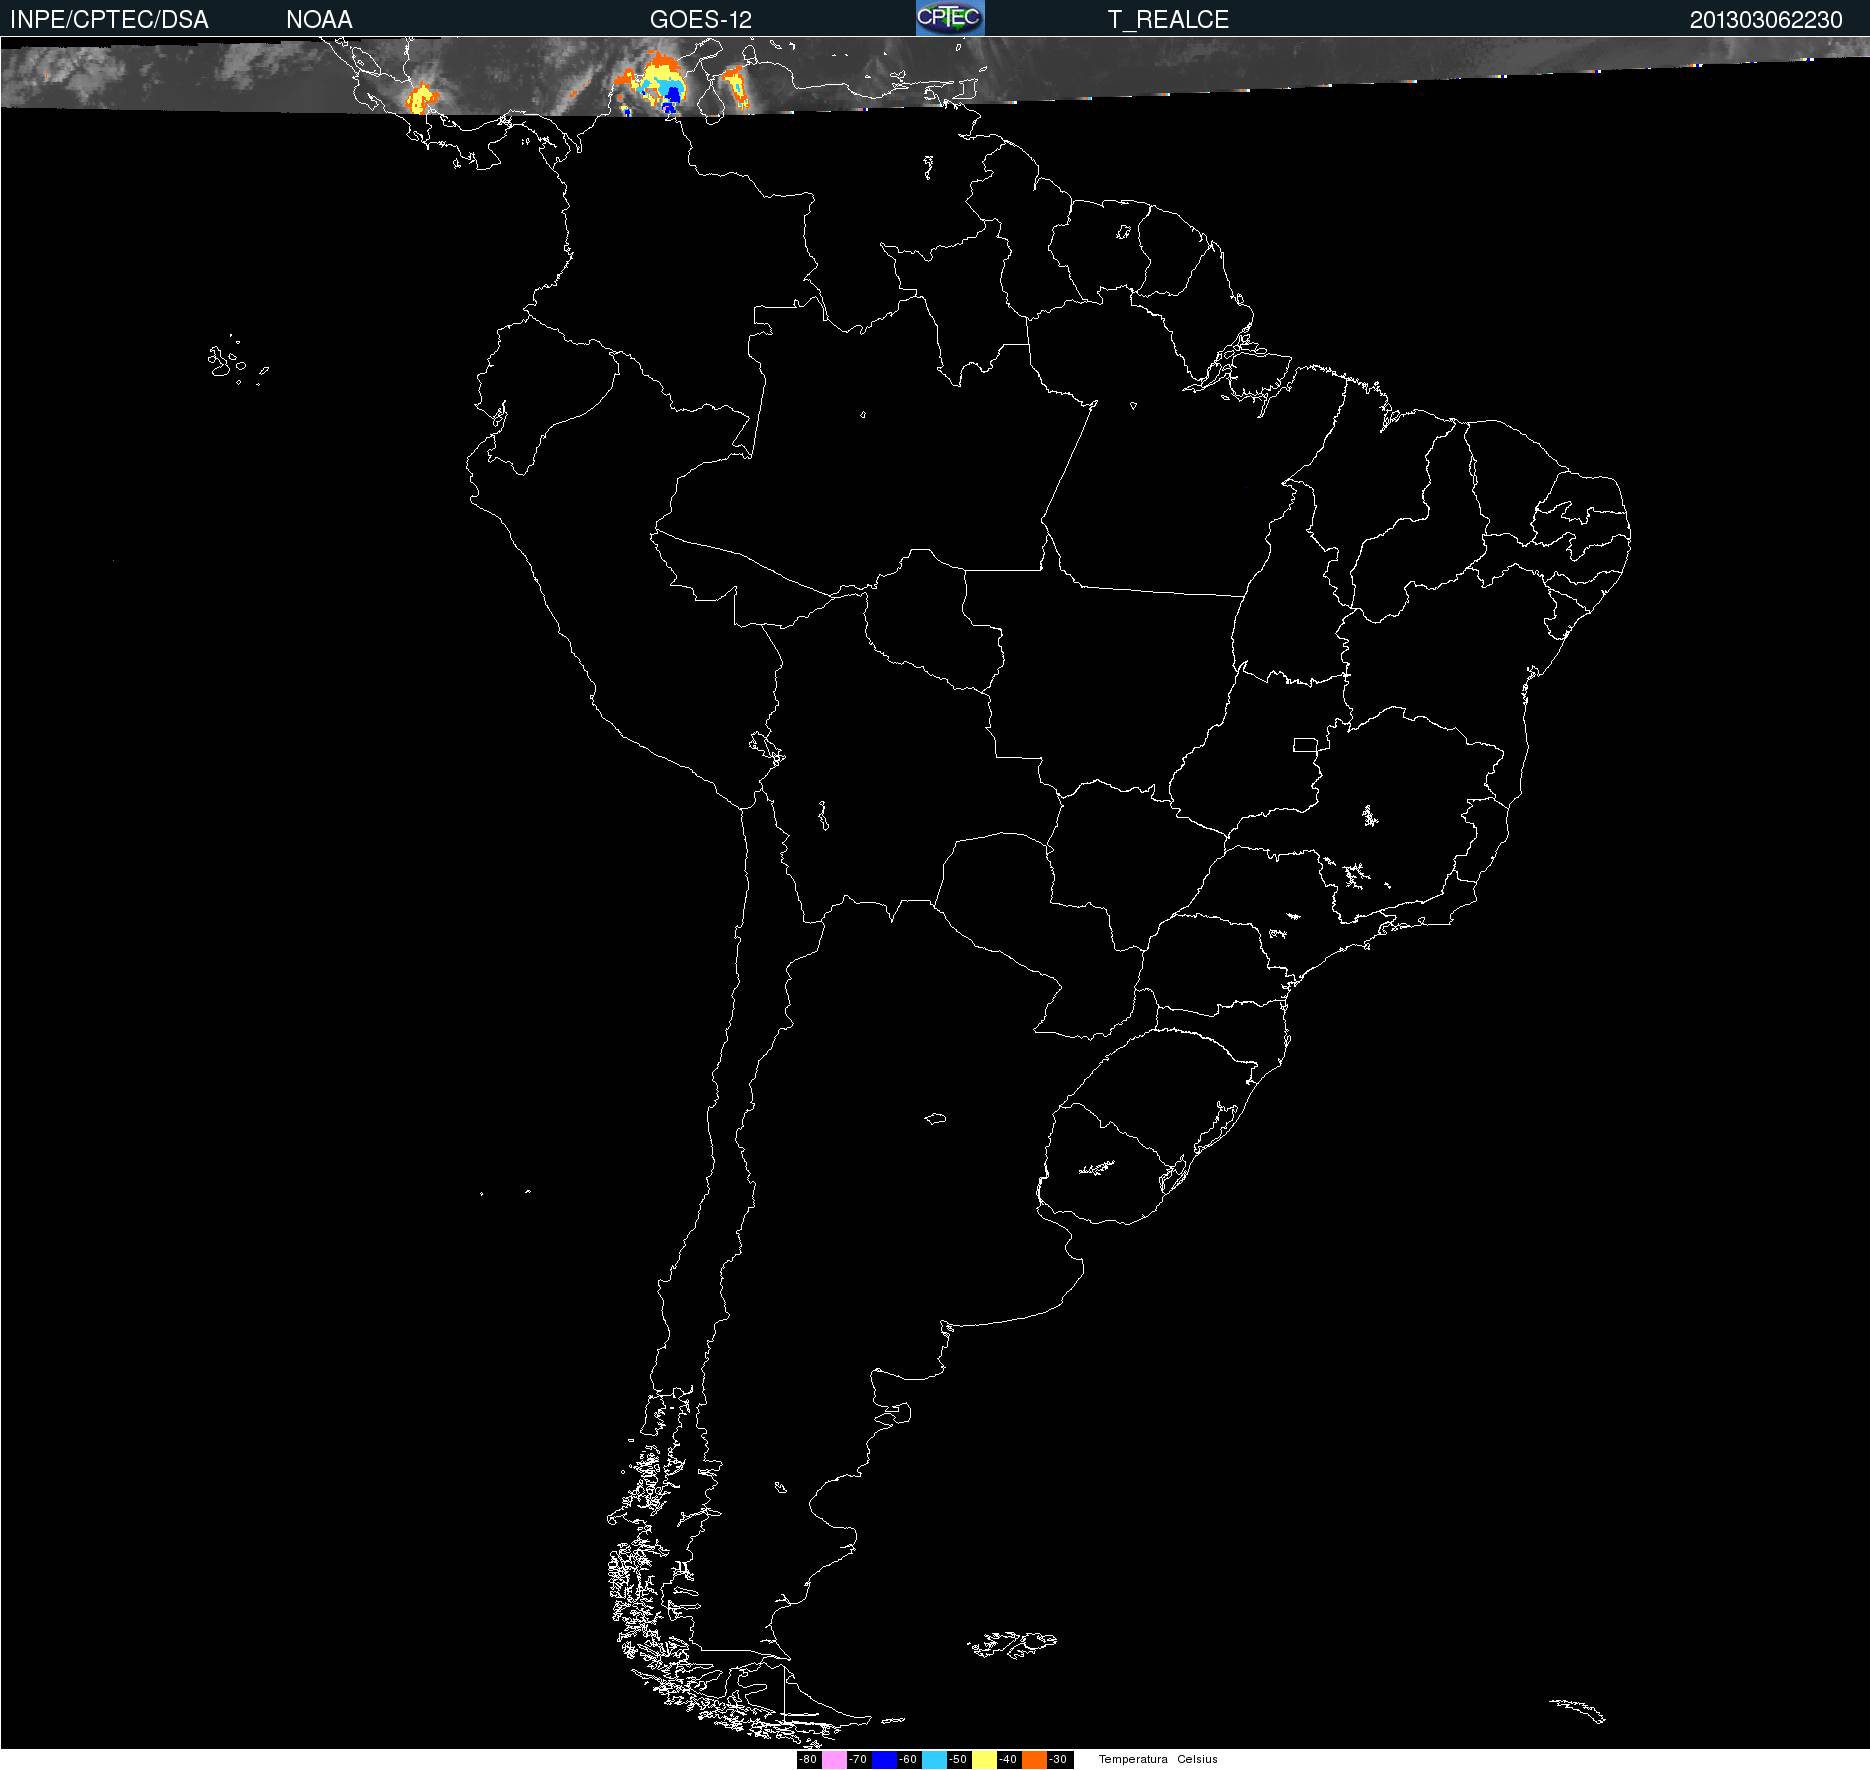The image size is (1870, 1770).
Task: Click the -40 legend temperature label
Action: (x=1008, y=1760)
